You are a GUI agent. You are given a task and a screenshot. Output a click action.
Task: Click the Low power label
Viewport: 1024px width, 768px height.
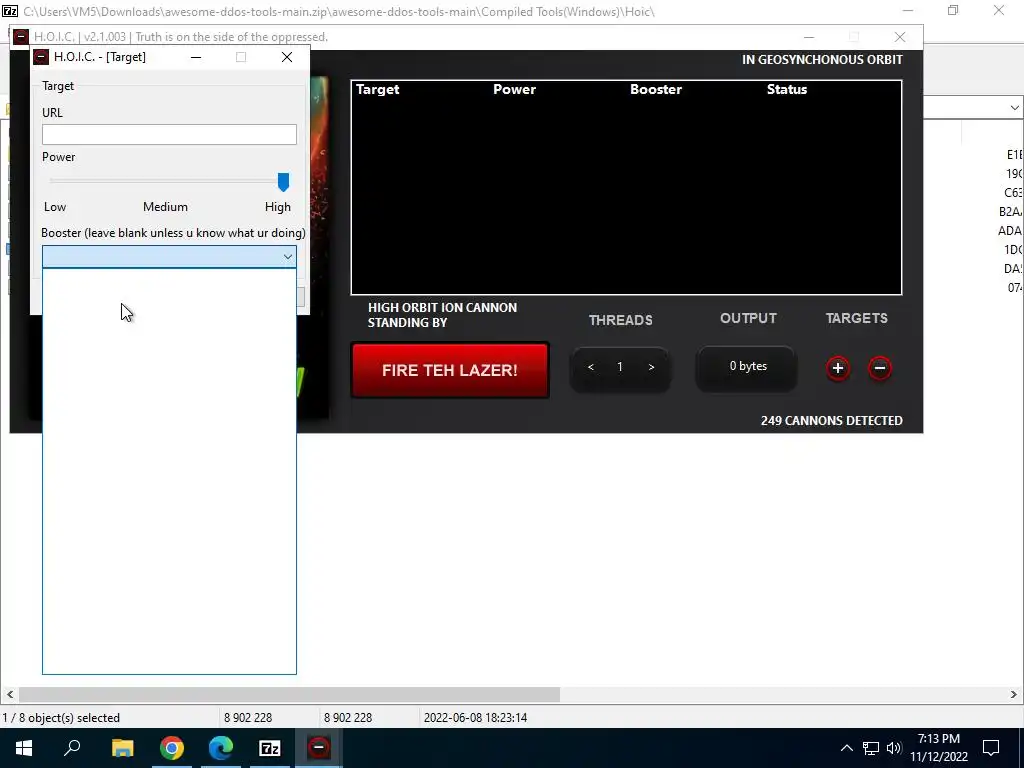pyautogui.click(x=55, y=207)
